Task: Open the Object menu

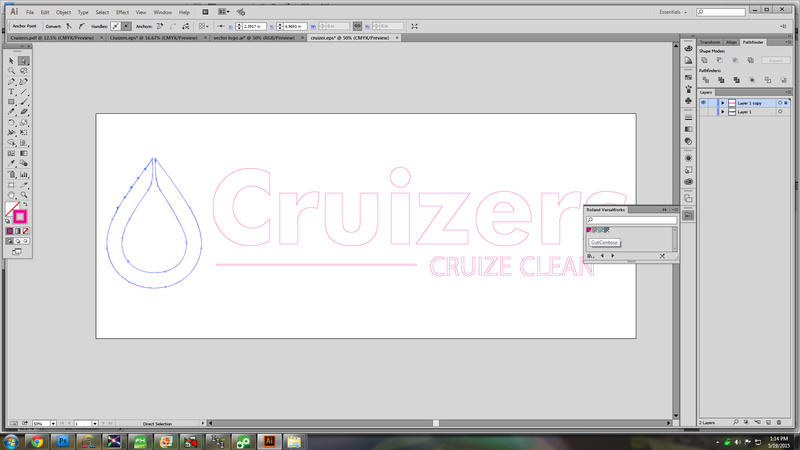Action: [x=63, y=12]
